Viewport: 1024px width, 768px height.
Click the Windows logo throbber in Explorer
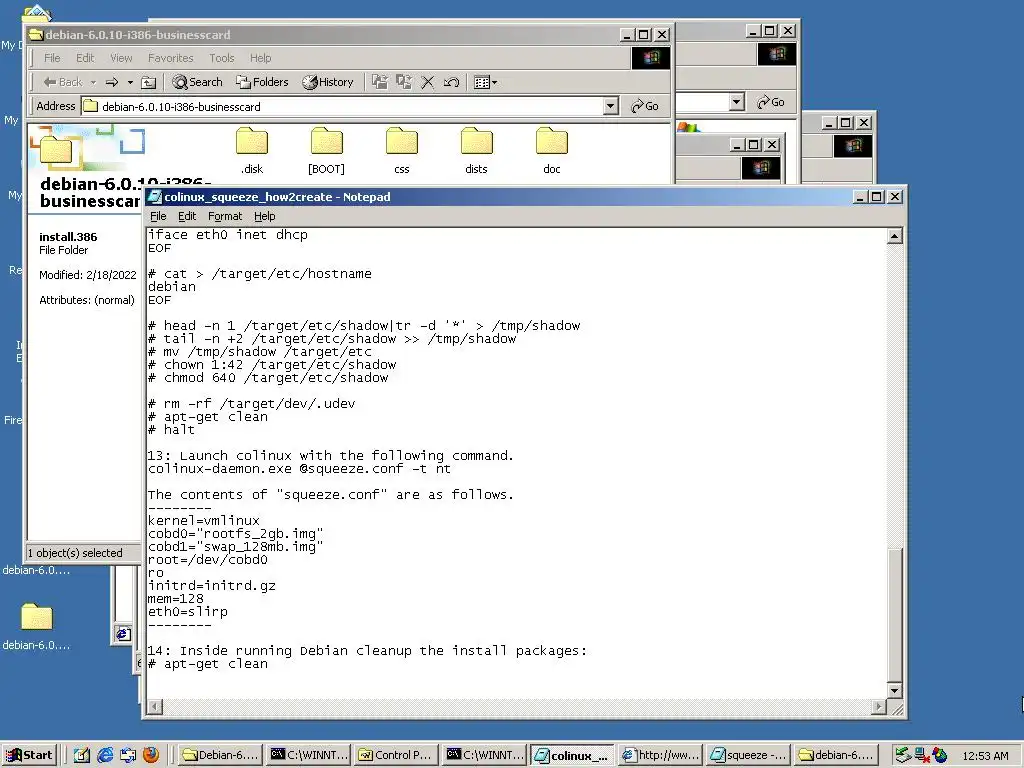pyautogui.click(x=650, y=57)
